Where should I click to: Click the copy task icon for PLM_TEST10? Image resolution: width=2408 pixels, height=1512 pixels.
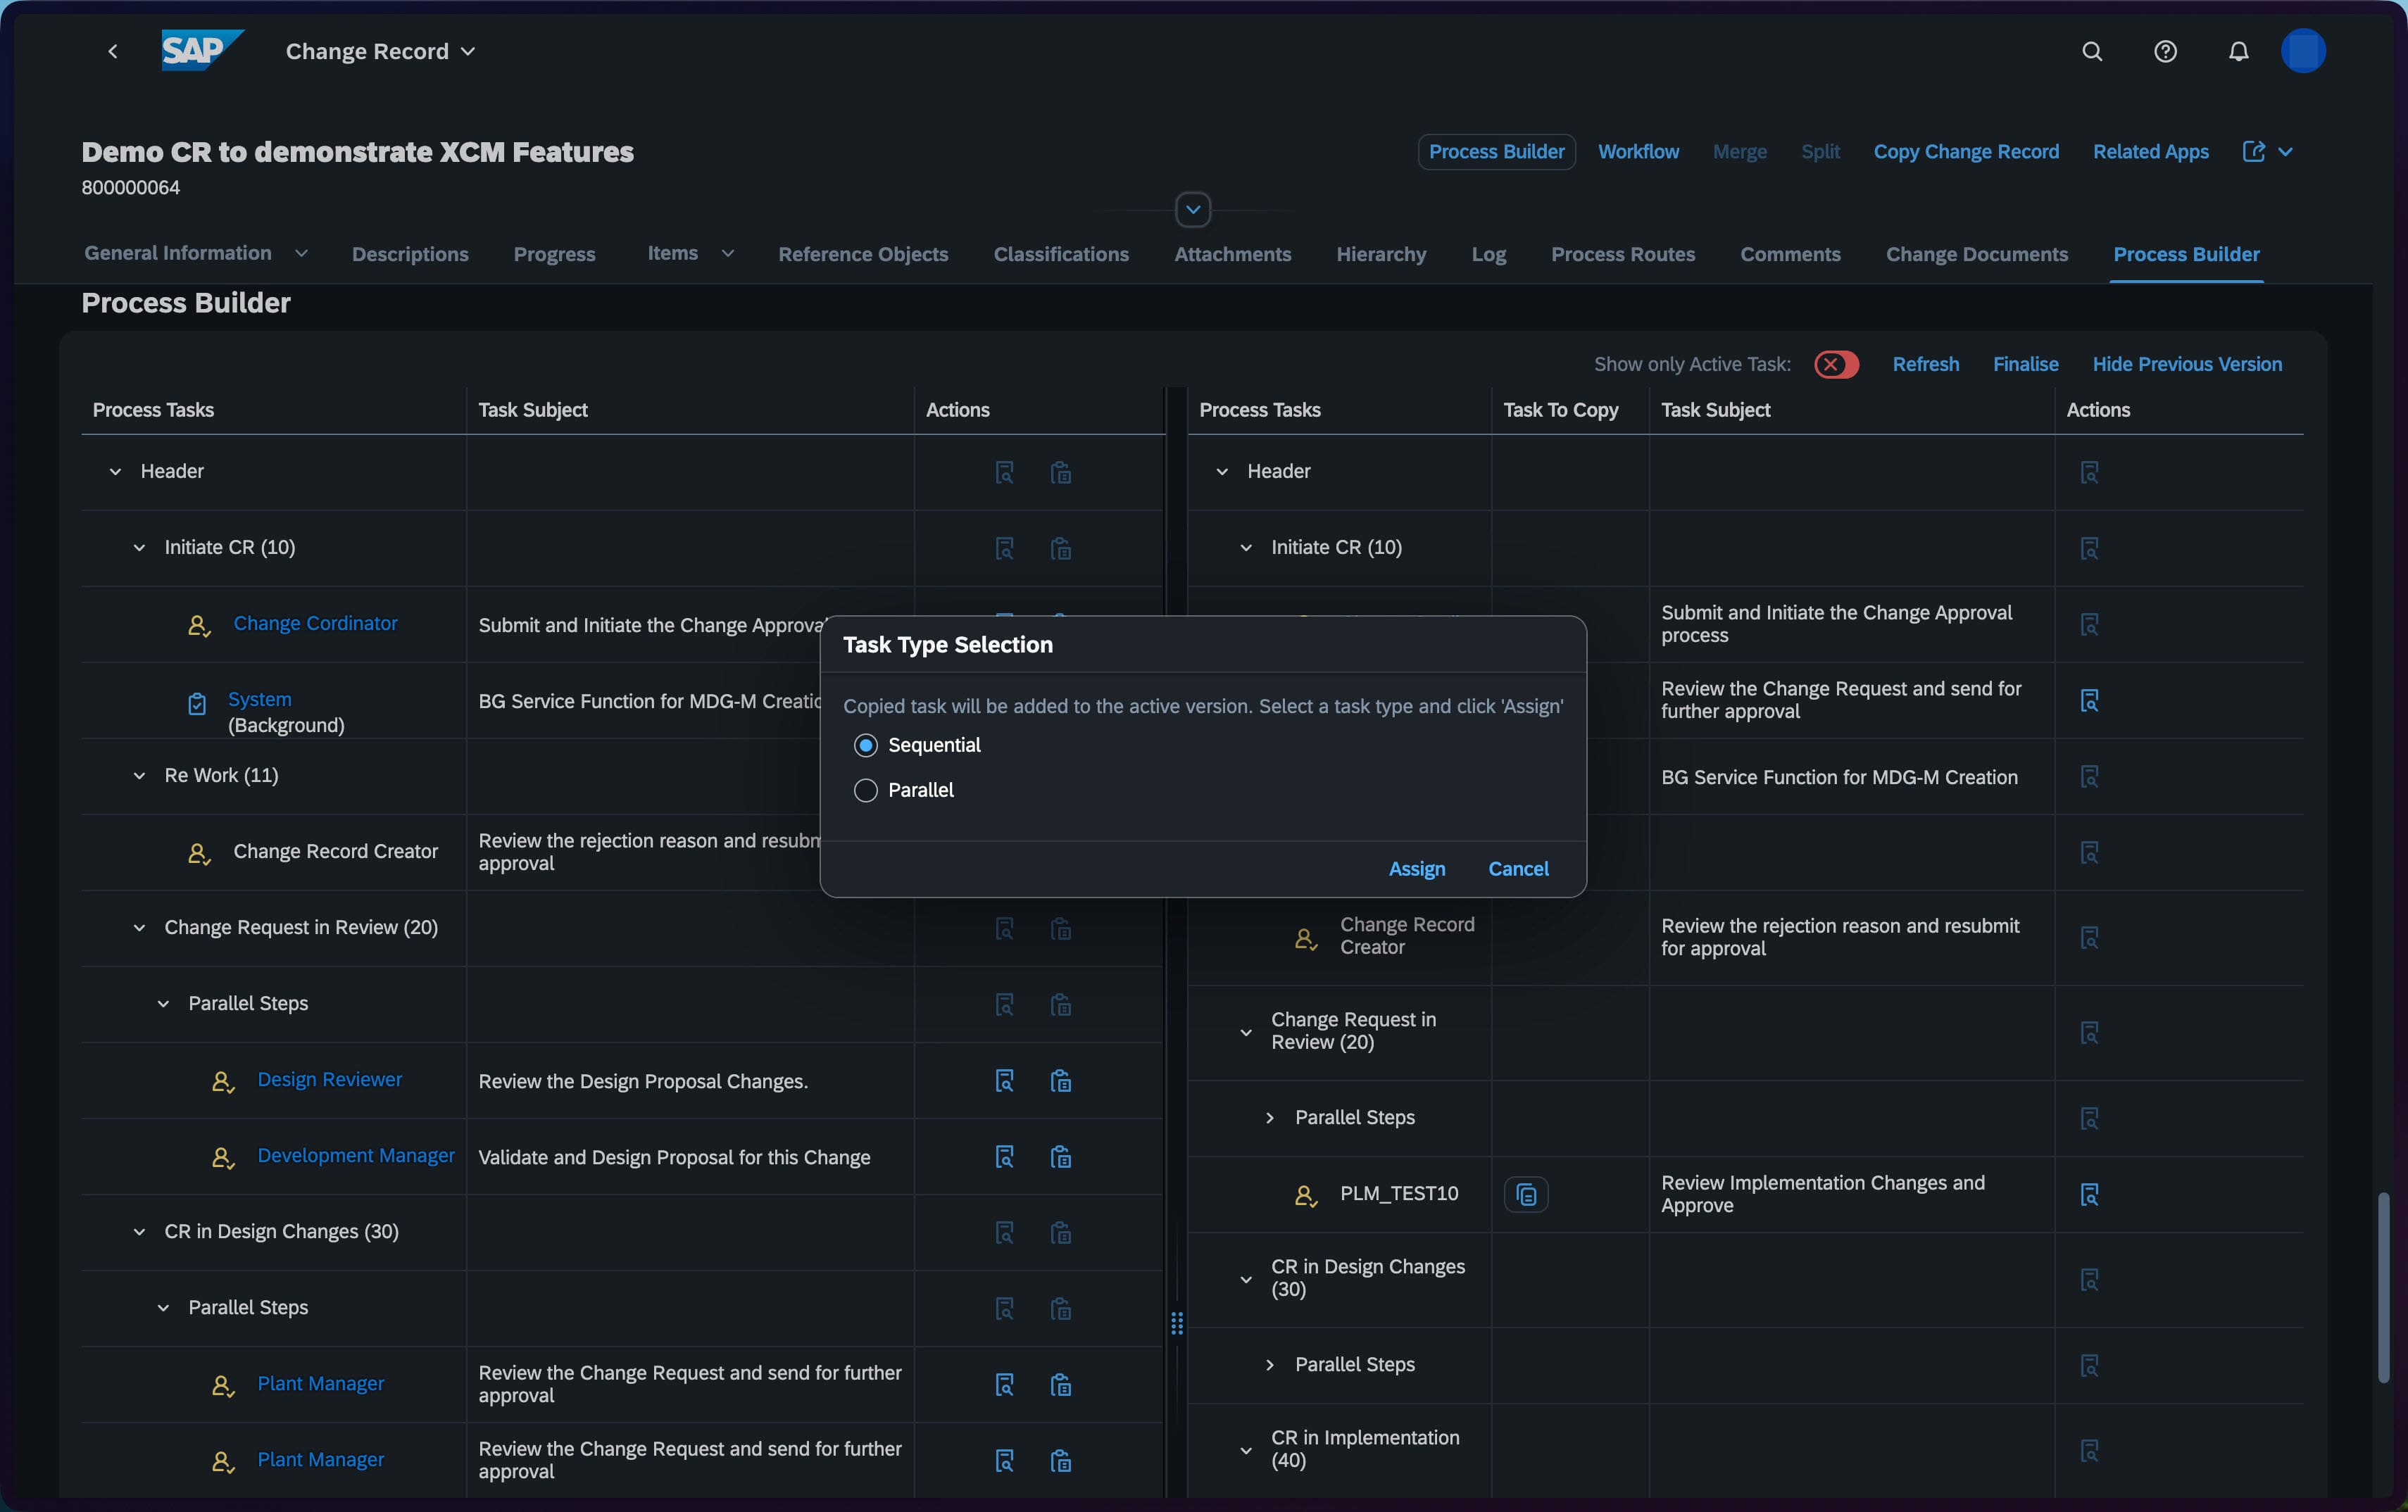(x=1526, y=1194)
